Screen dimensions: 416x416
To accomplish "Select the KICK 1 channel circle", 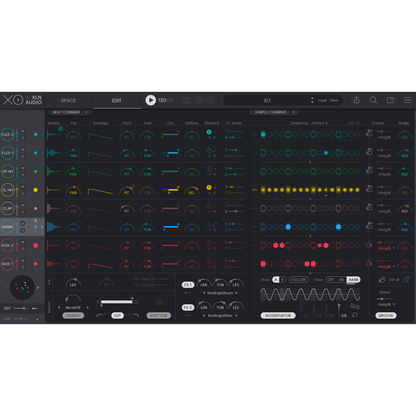I will [8, 264].
